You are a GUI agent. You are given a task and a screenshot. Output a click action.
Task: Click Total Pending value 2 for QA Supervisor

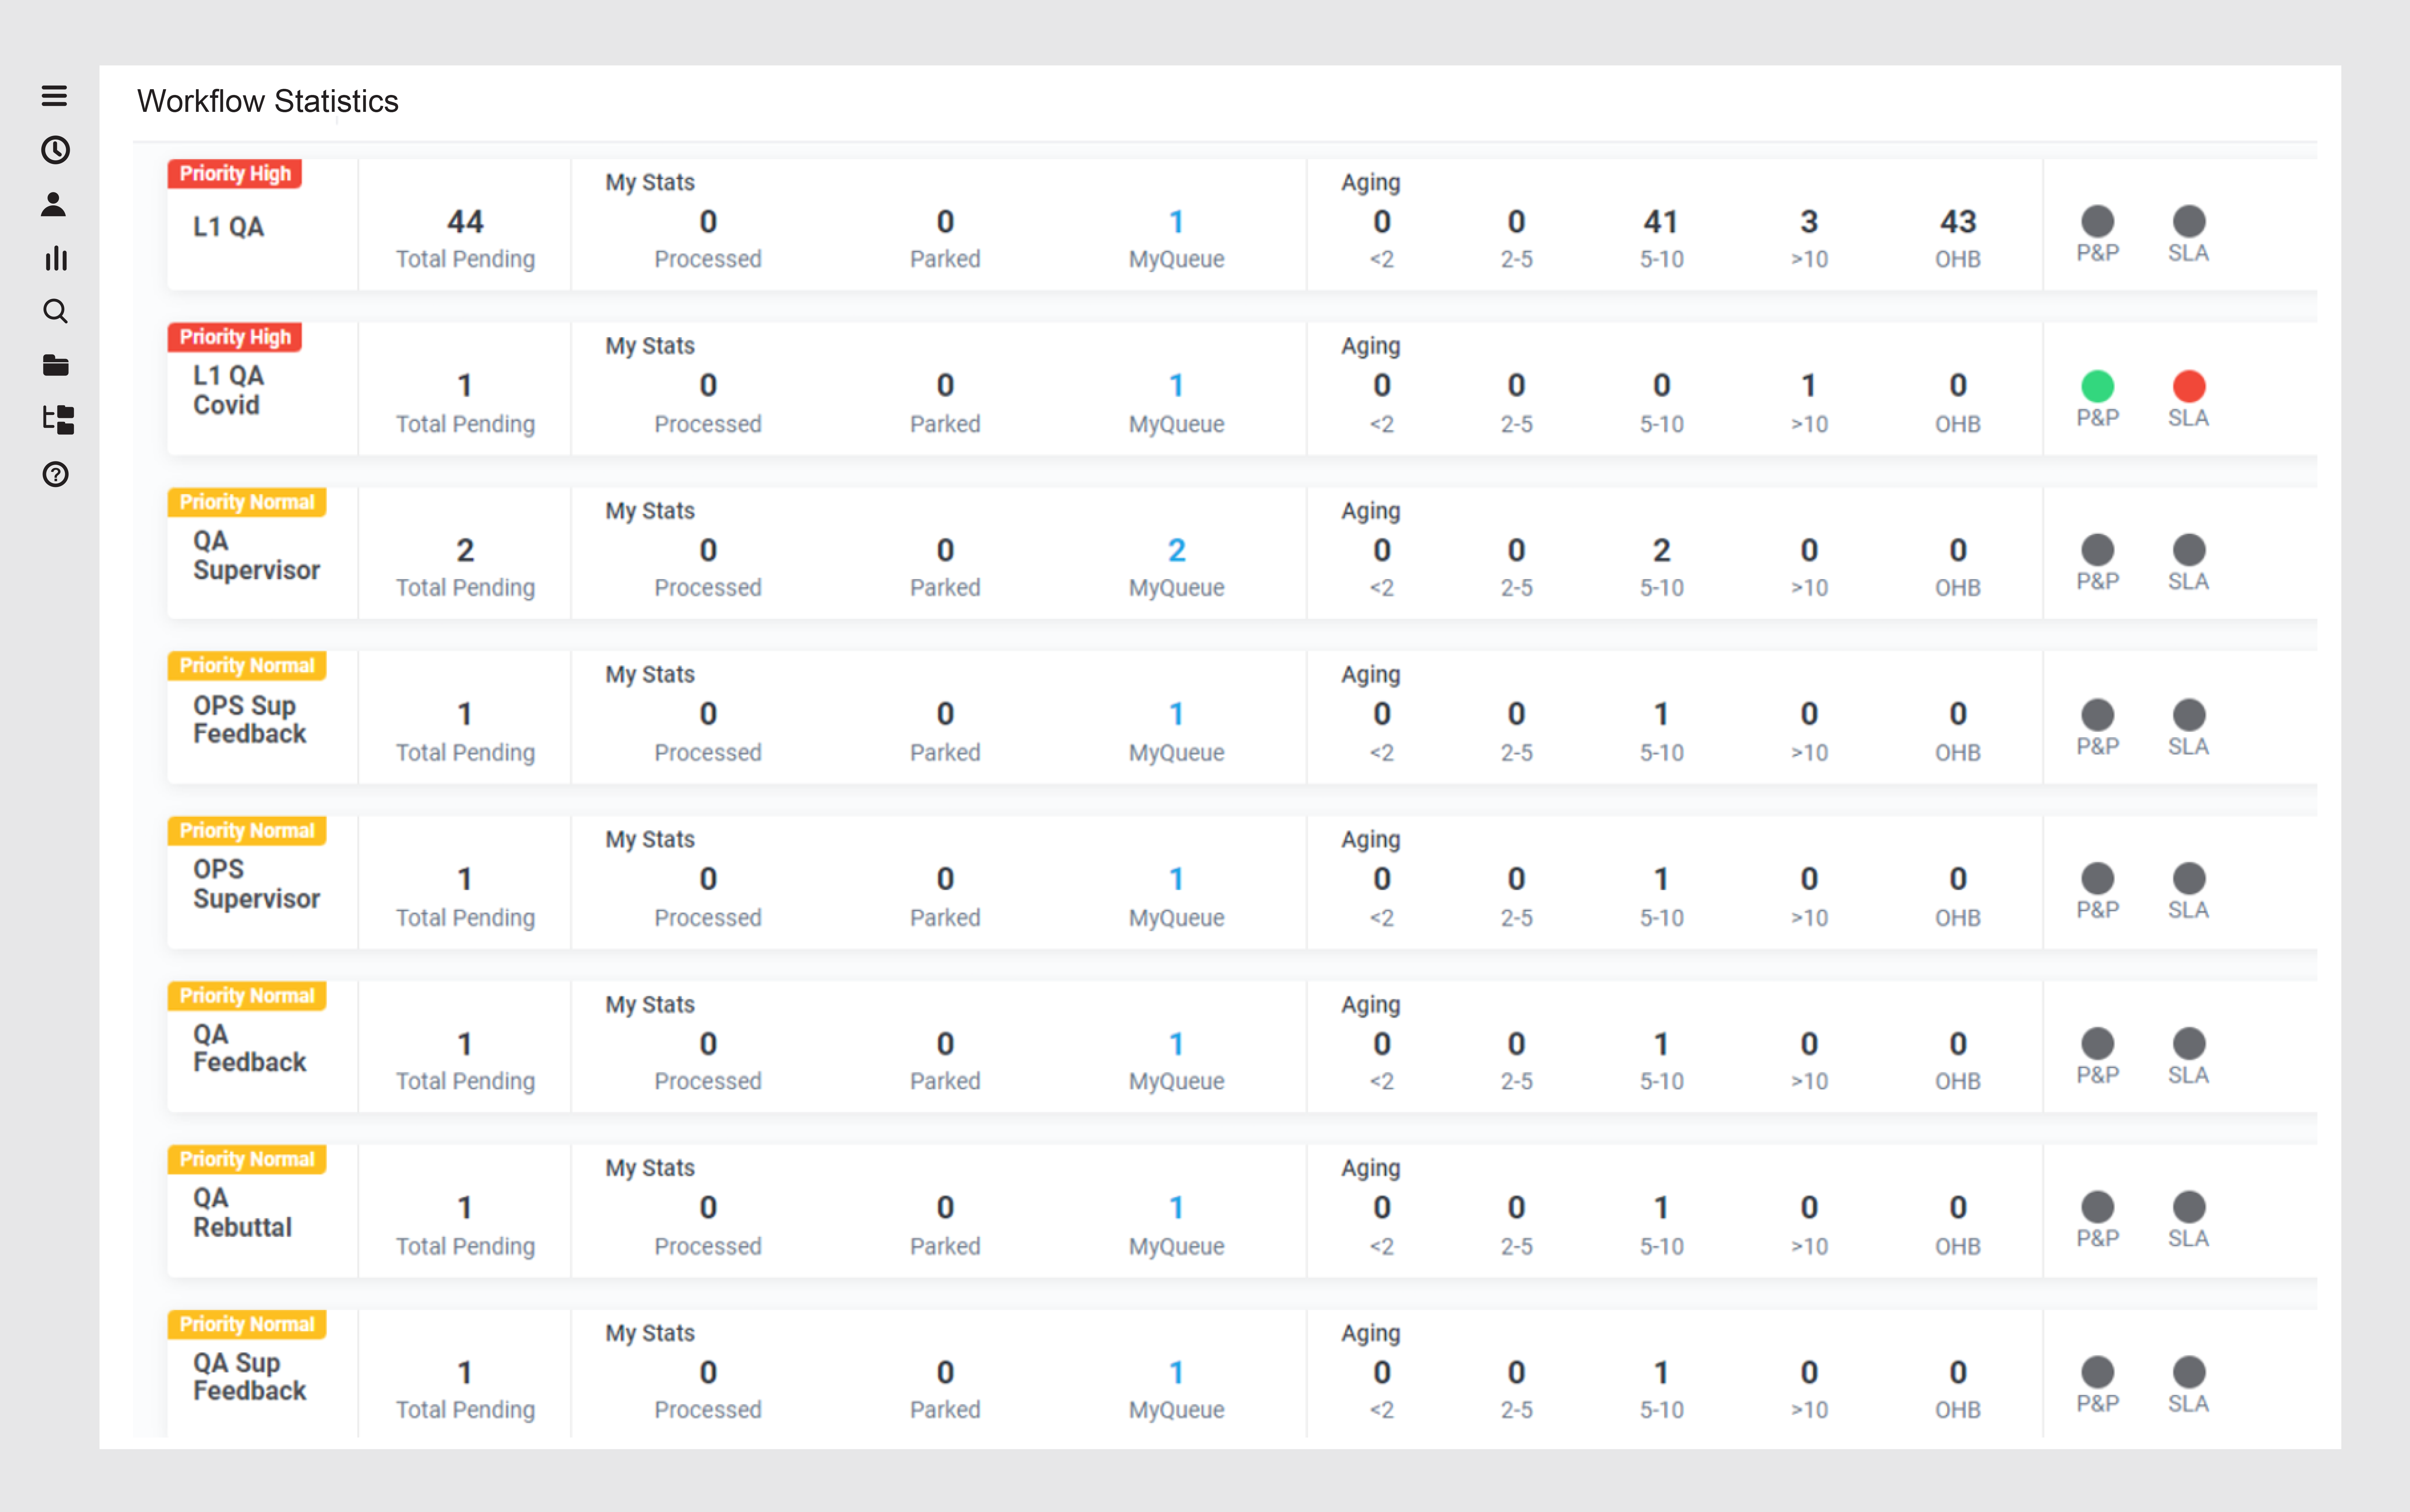[465, 550]
